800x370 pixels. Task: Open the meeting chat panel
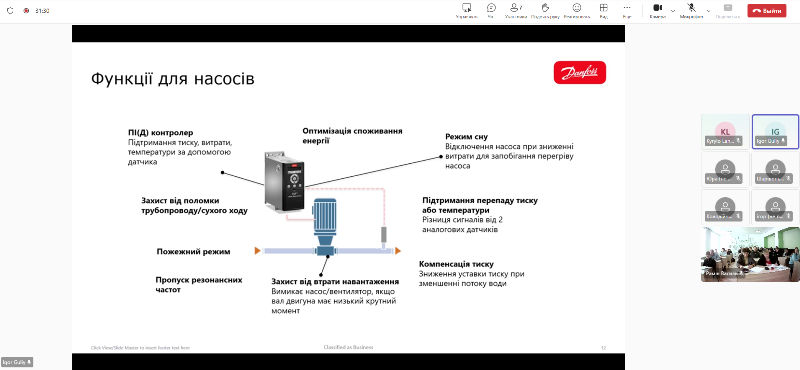coord(491,11)
